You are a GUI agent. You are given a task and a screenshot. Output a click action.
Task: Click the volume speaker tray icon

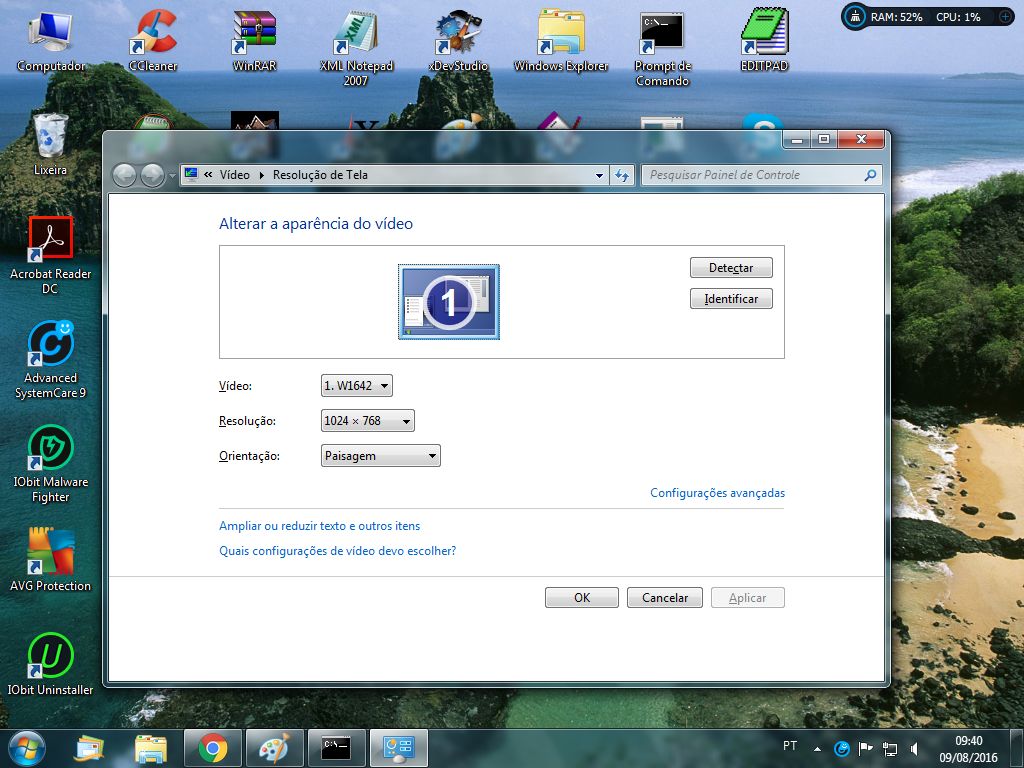(x=914, y=748)
